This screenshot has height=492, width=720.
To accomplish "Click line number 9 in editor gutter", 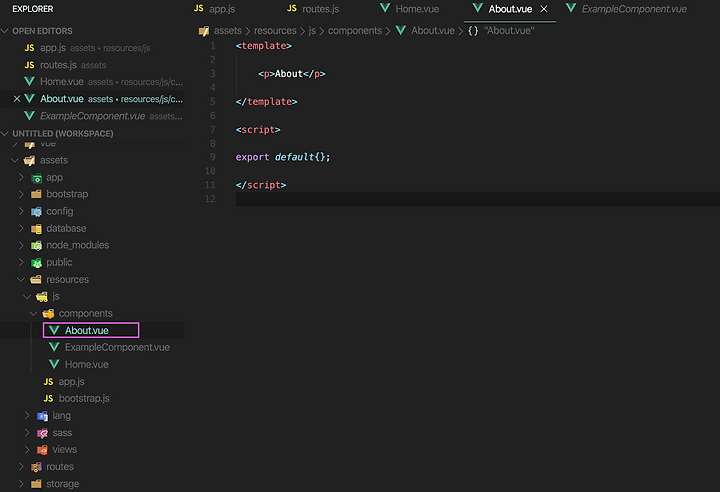I will 213,157.
